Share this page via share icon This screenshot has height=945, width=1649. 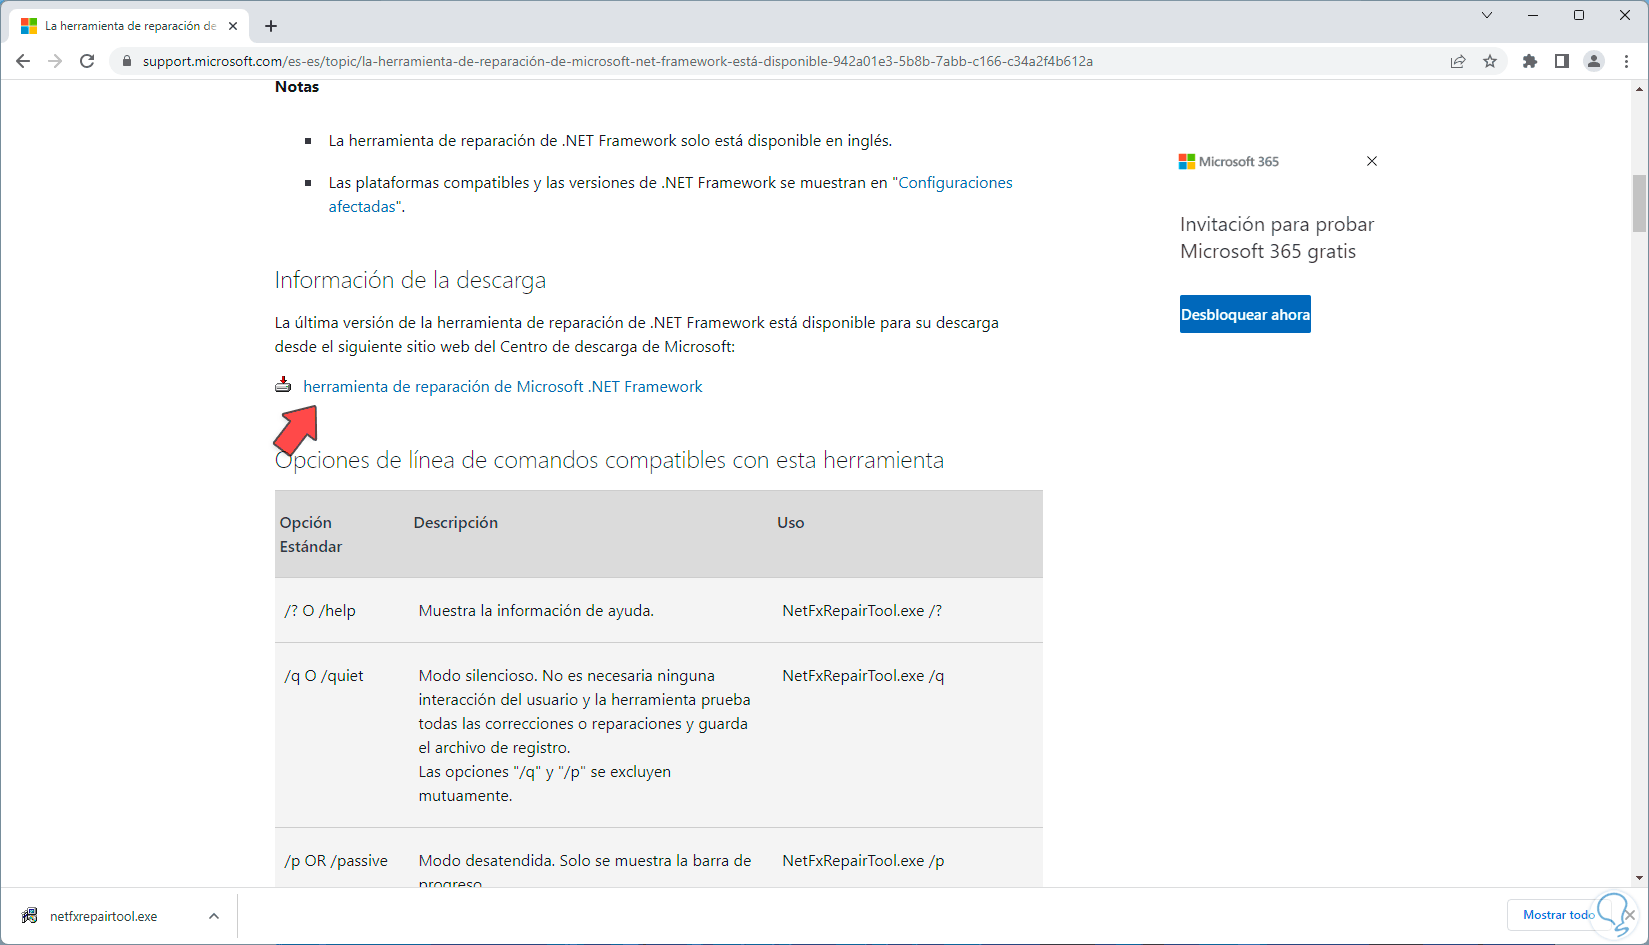click(x=1458, y=61)
